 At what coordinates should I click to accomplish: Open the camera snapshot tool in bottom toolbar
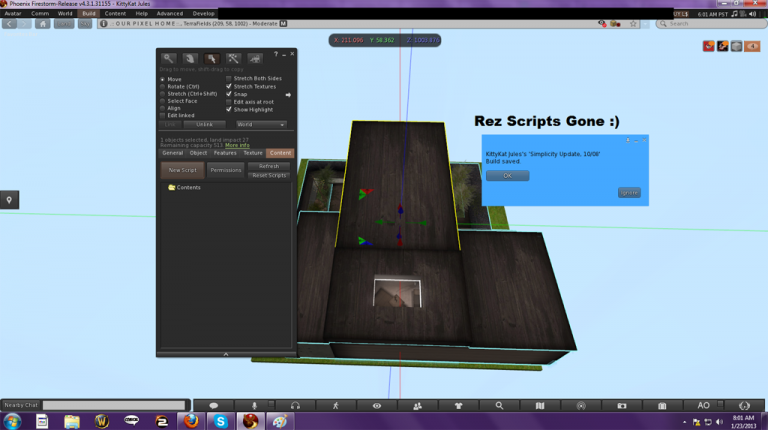pyautogui.click(x=622, y=406)
